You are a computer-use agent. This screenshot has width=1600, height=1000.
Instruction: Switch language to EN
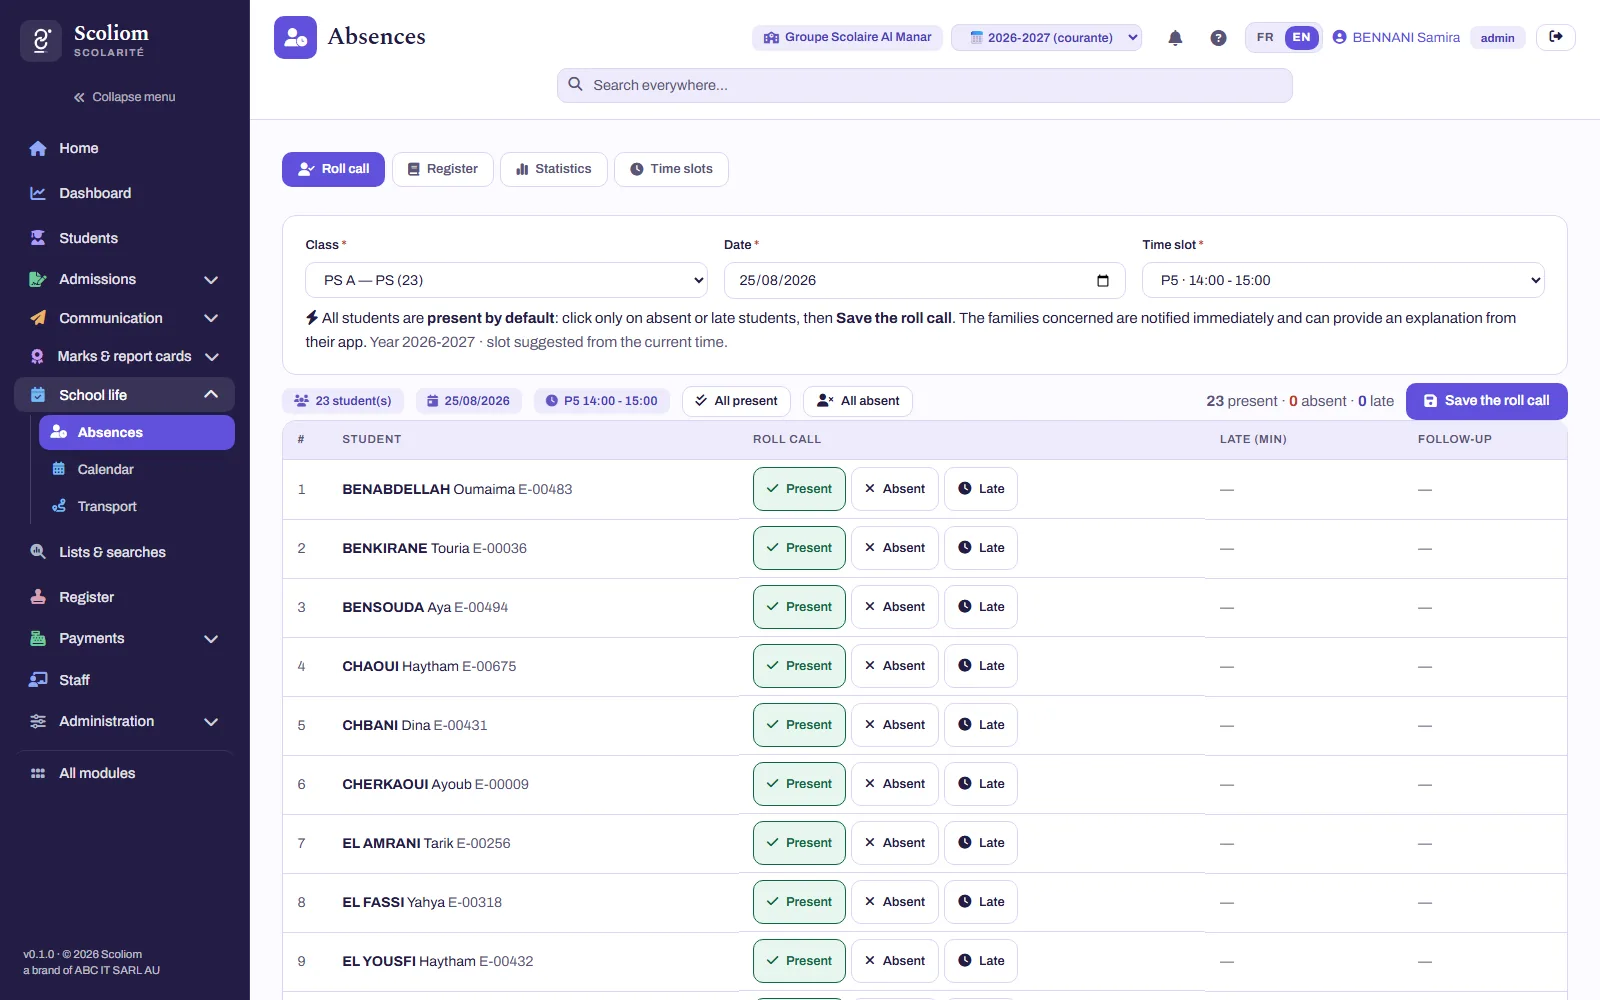(x=1301, y=37)
